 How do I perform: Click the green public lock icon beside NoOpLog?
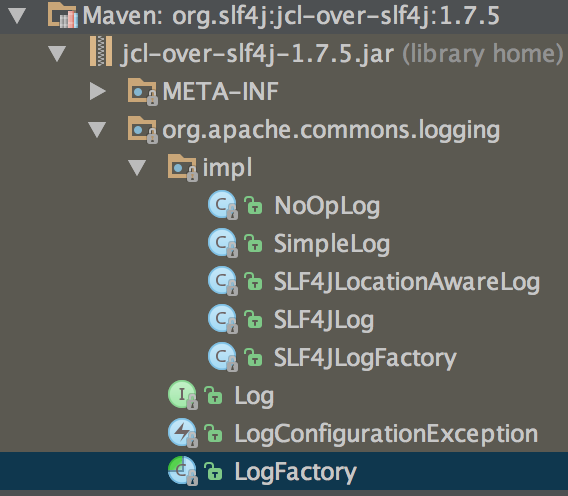(x=253, y=205)
